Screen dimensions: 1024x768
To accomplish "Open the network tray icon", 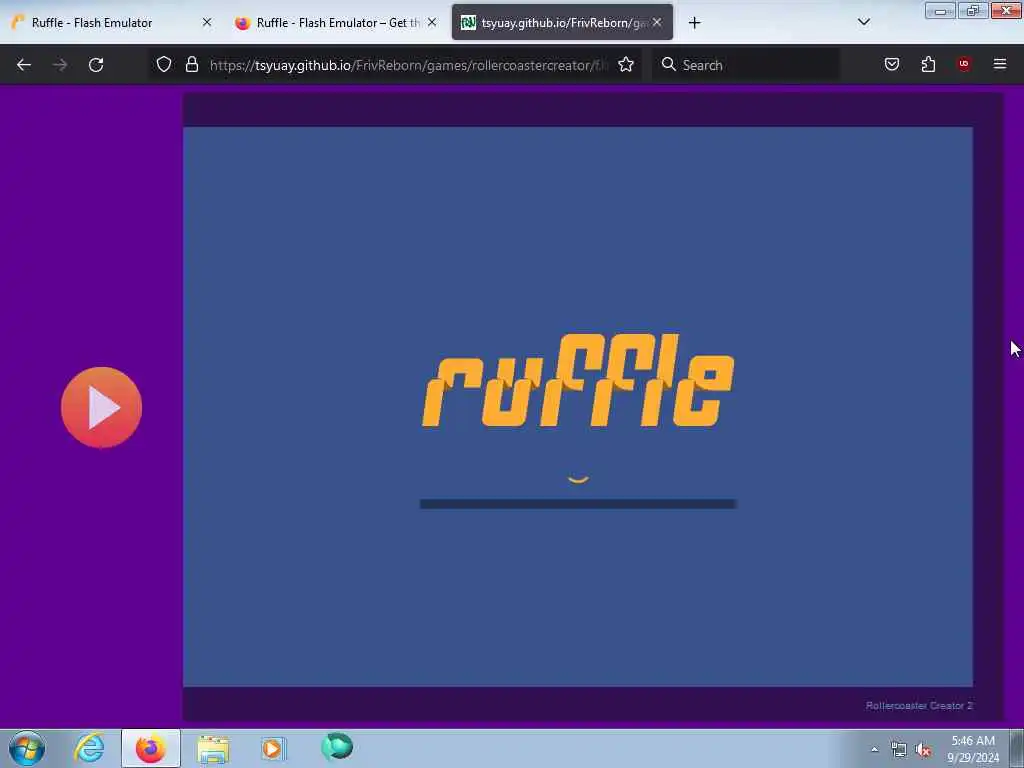I will [899, 750].
